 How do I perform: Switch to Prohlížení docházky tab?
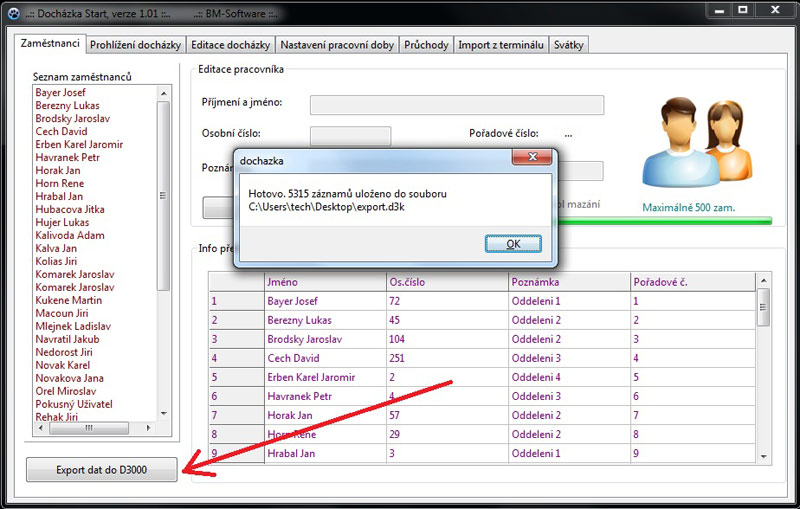tap(135, 45)
